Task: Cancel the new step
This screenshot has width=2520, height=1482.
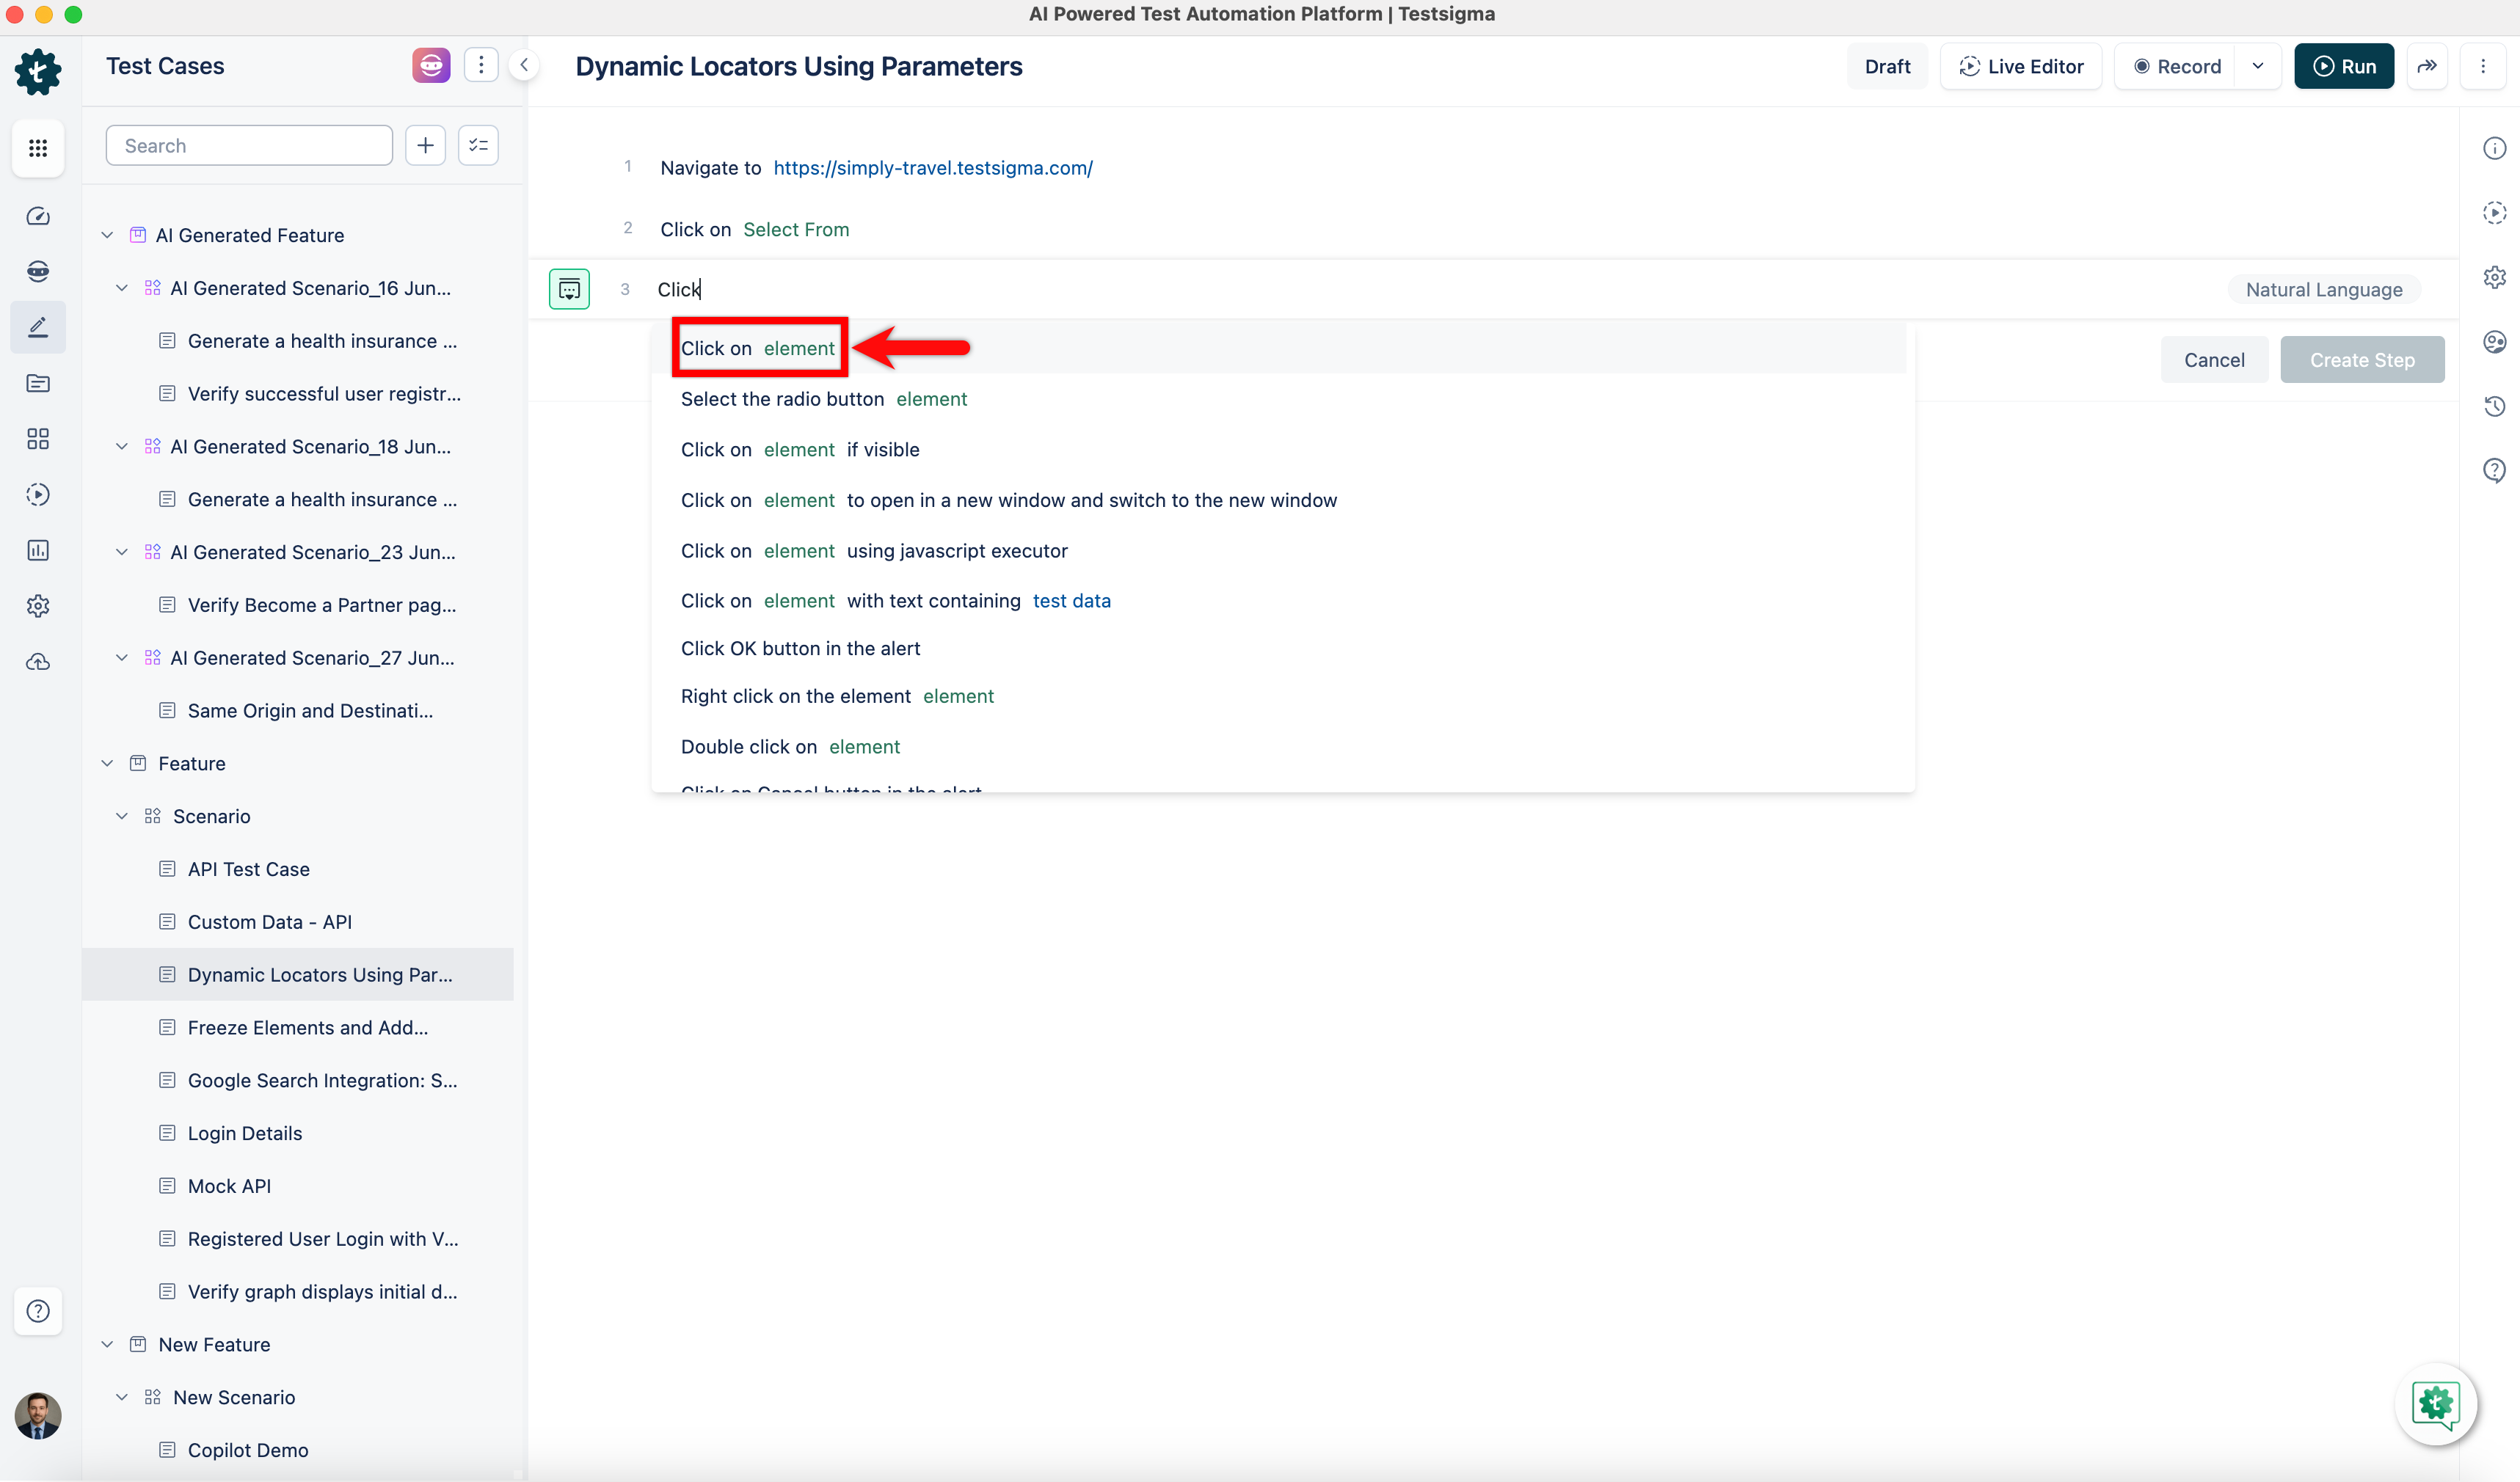Action: coord(2213,360)
